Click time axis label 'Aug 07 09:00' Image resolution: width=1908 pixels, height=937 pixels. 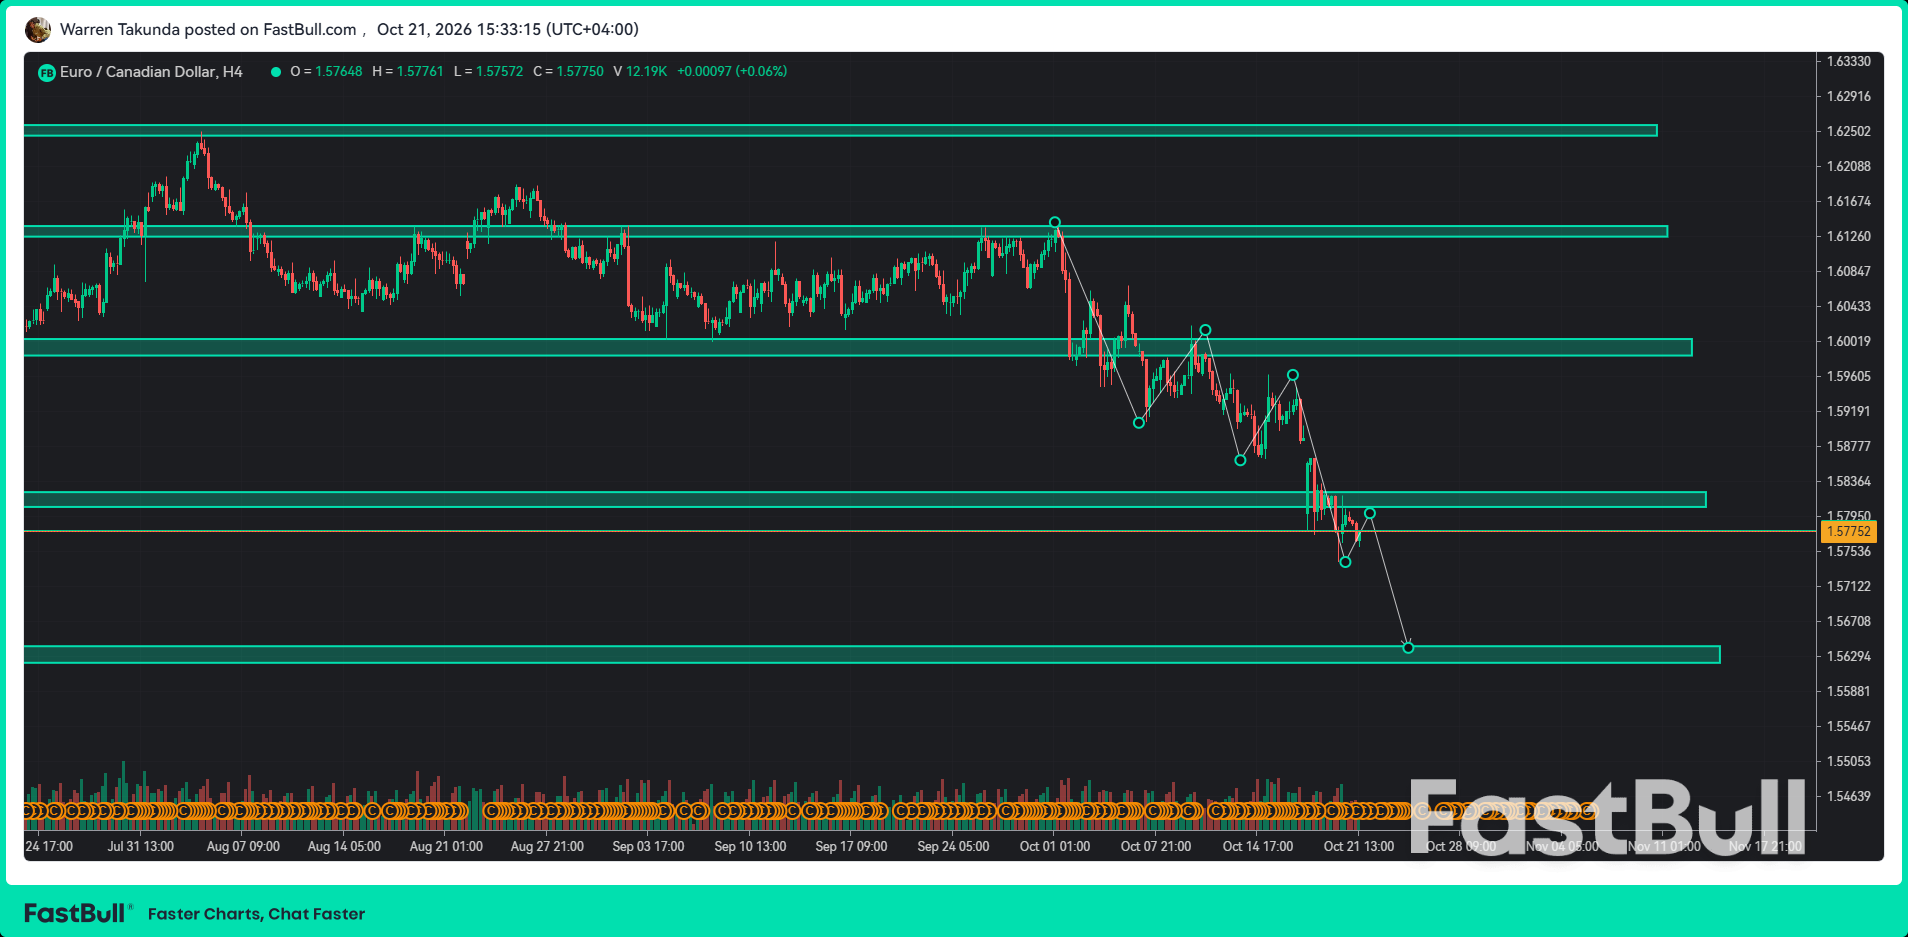coord(243,846)
